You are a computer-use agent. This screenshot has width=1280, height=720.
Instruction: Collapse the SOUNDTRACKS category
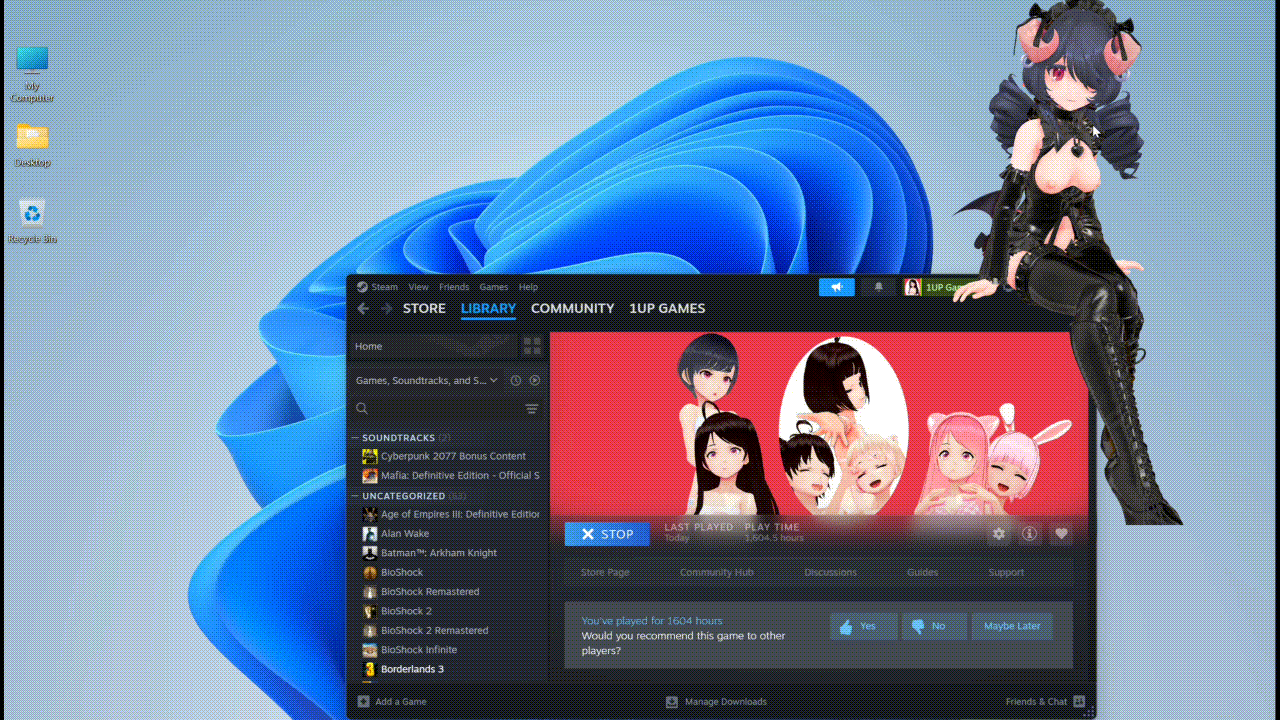click(355, 438)
